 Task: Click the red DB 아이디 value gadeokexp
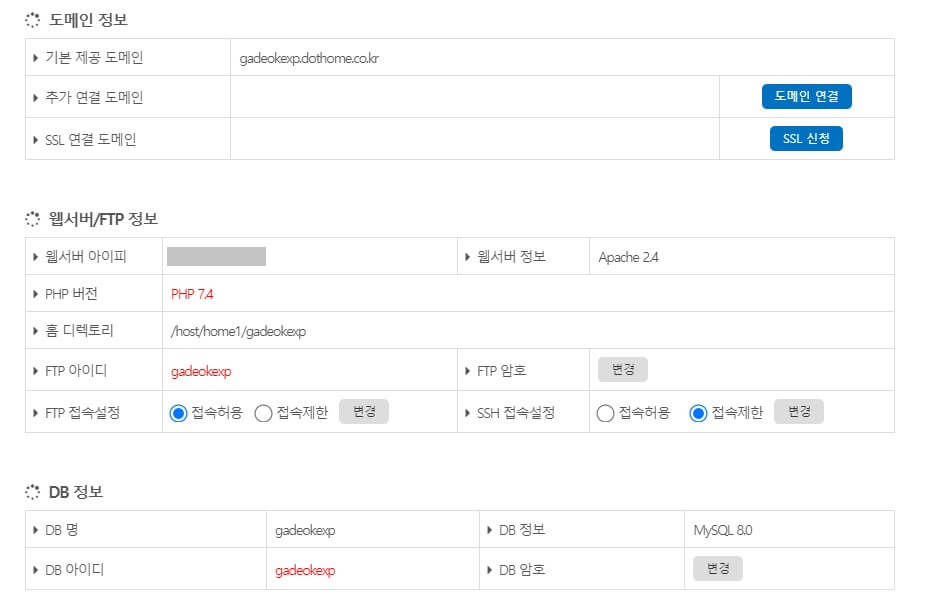click(x=305, y=571)
